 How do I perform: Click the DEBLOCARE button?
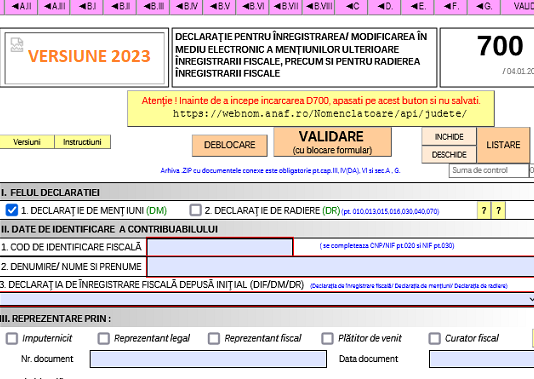(x=230, y=145)
